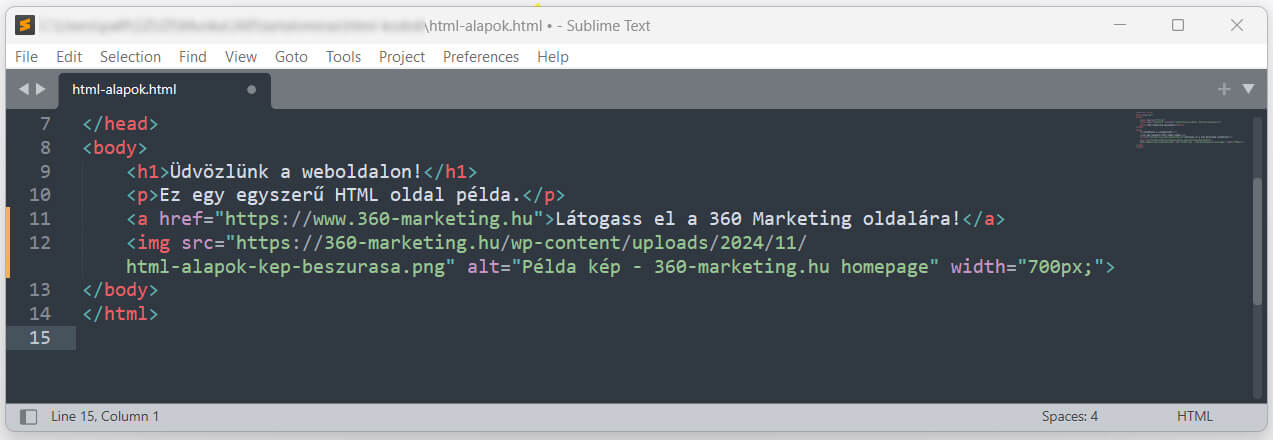Click line number 15 in the gutter
This screenshot has height=440, width=1273.
[40, 338]
